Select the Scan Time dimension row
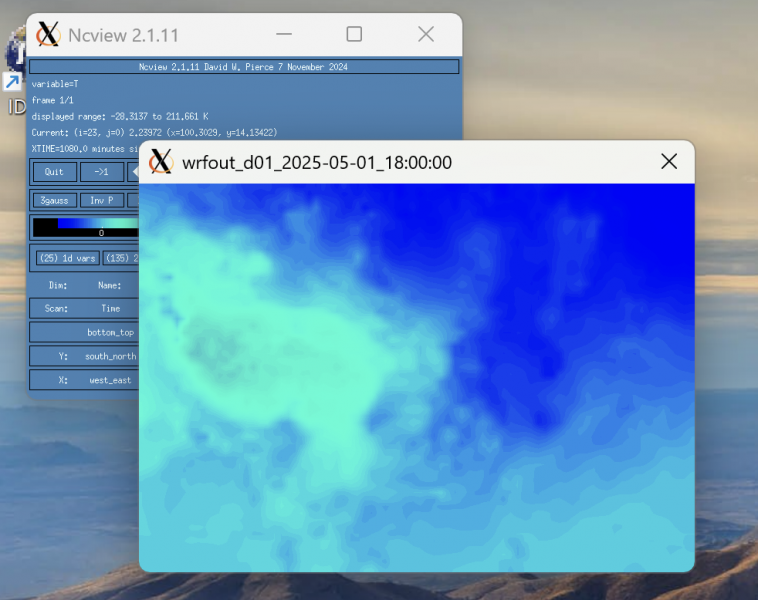 (x=85, y=308)
